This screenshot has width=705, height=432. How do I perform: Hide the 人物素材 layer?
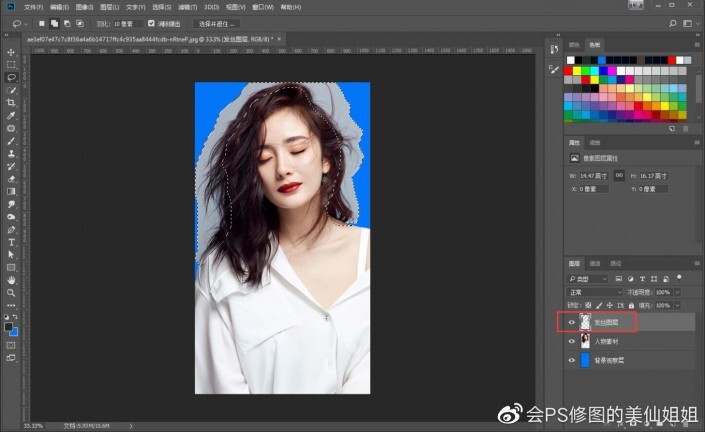[x=571, y=341]
